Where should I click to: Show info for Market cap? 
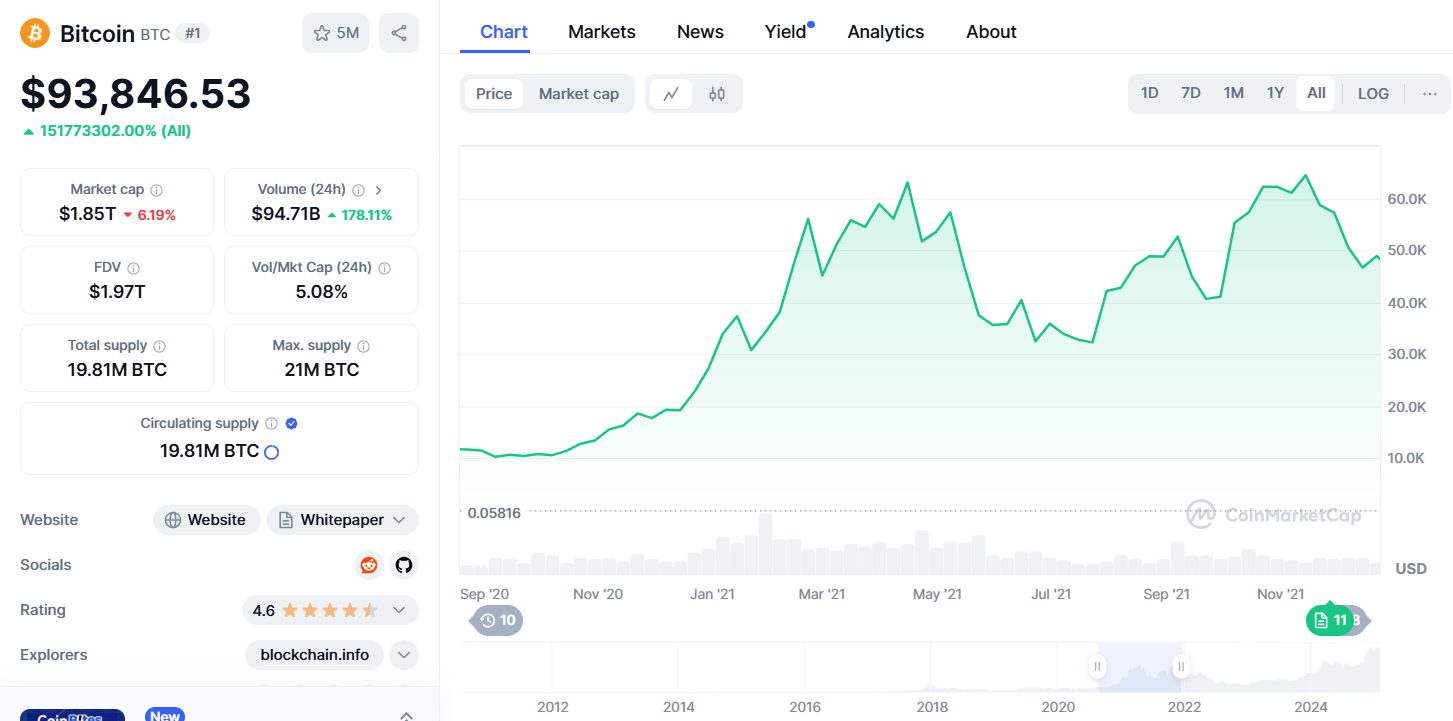[157, 190]
